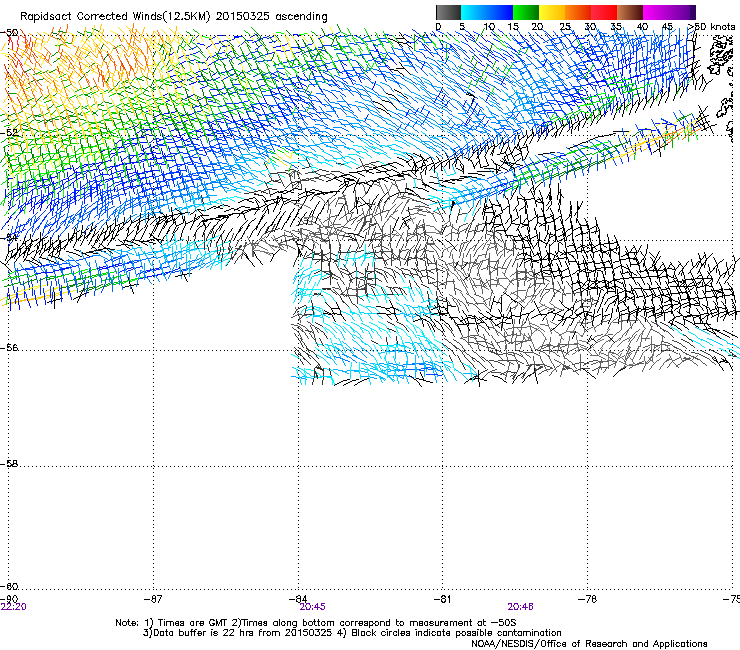Click the '-90' longitude label

[x=9, y=599]
